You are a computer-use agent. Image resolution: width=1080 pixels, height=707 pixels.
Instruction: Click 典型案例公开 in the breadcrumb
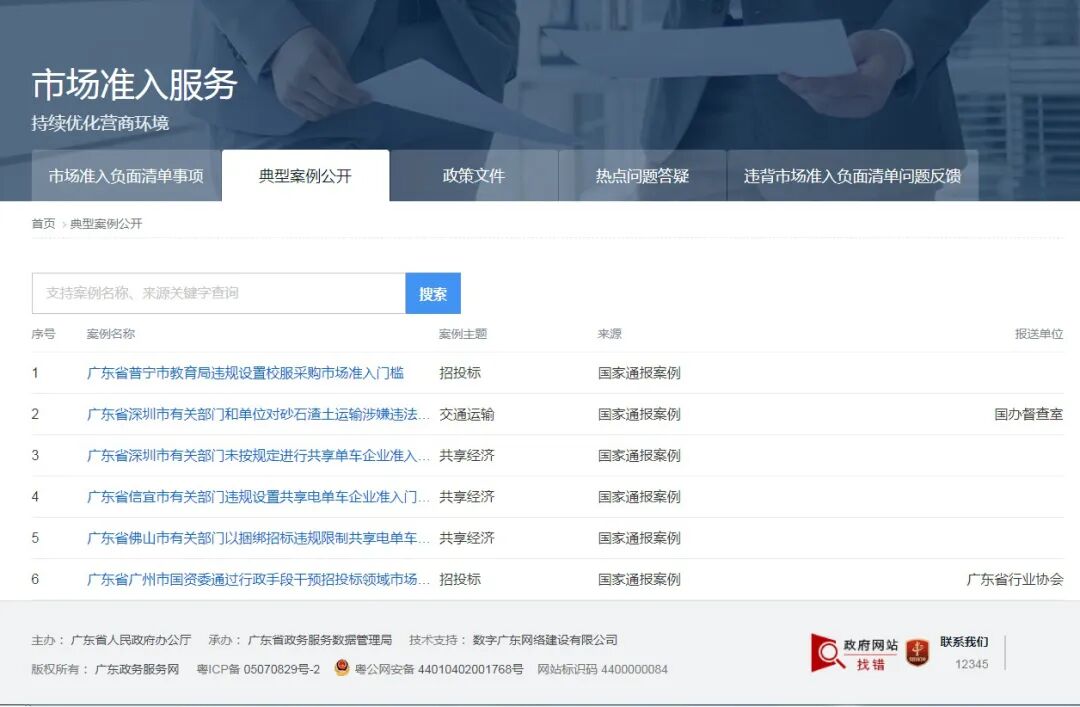[x=104, y=225]
